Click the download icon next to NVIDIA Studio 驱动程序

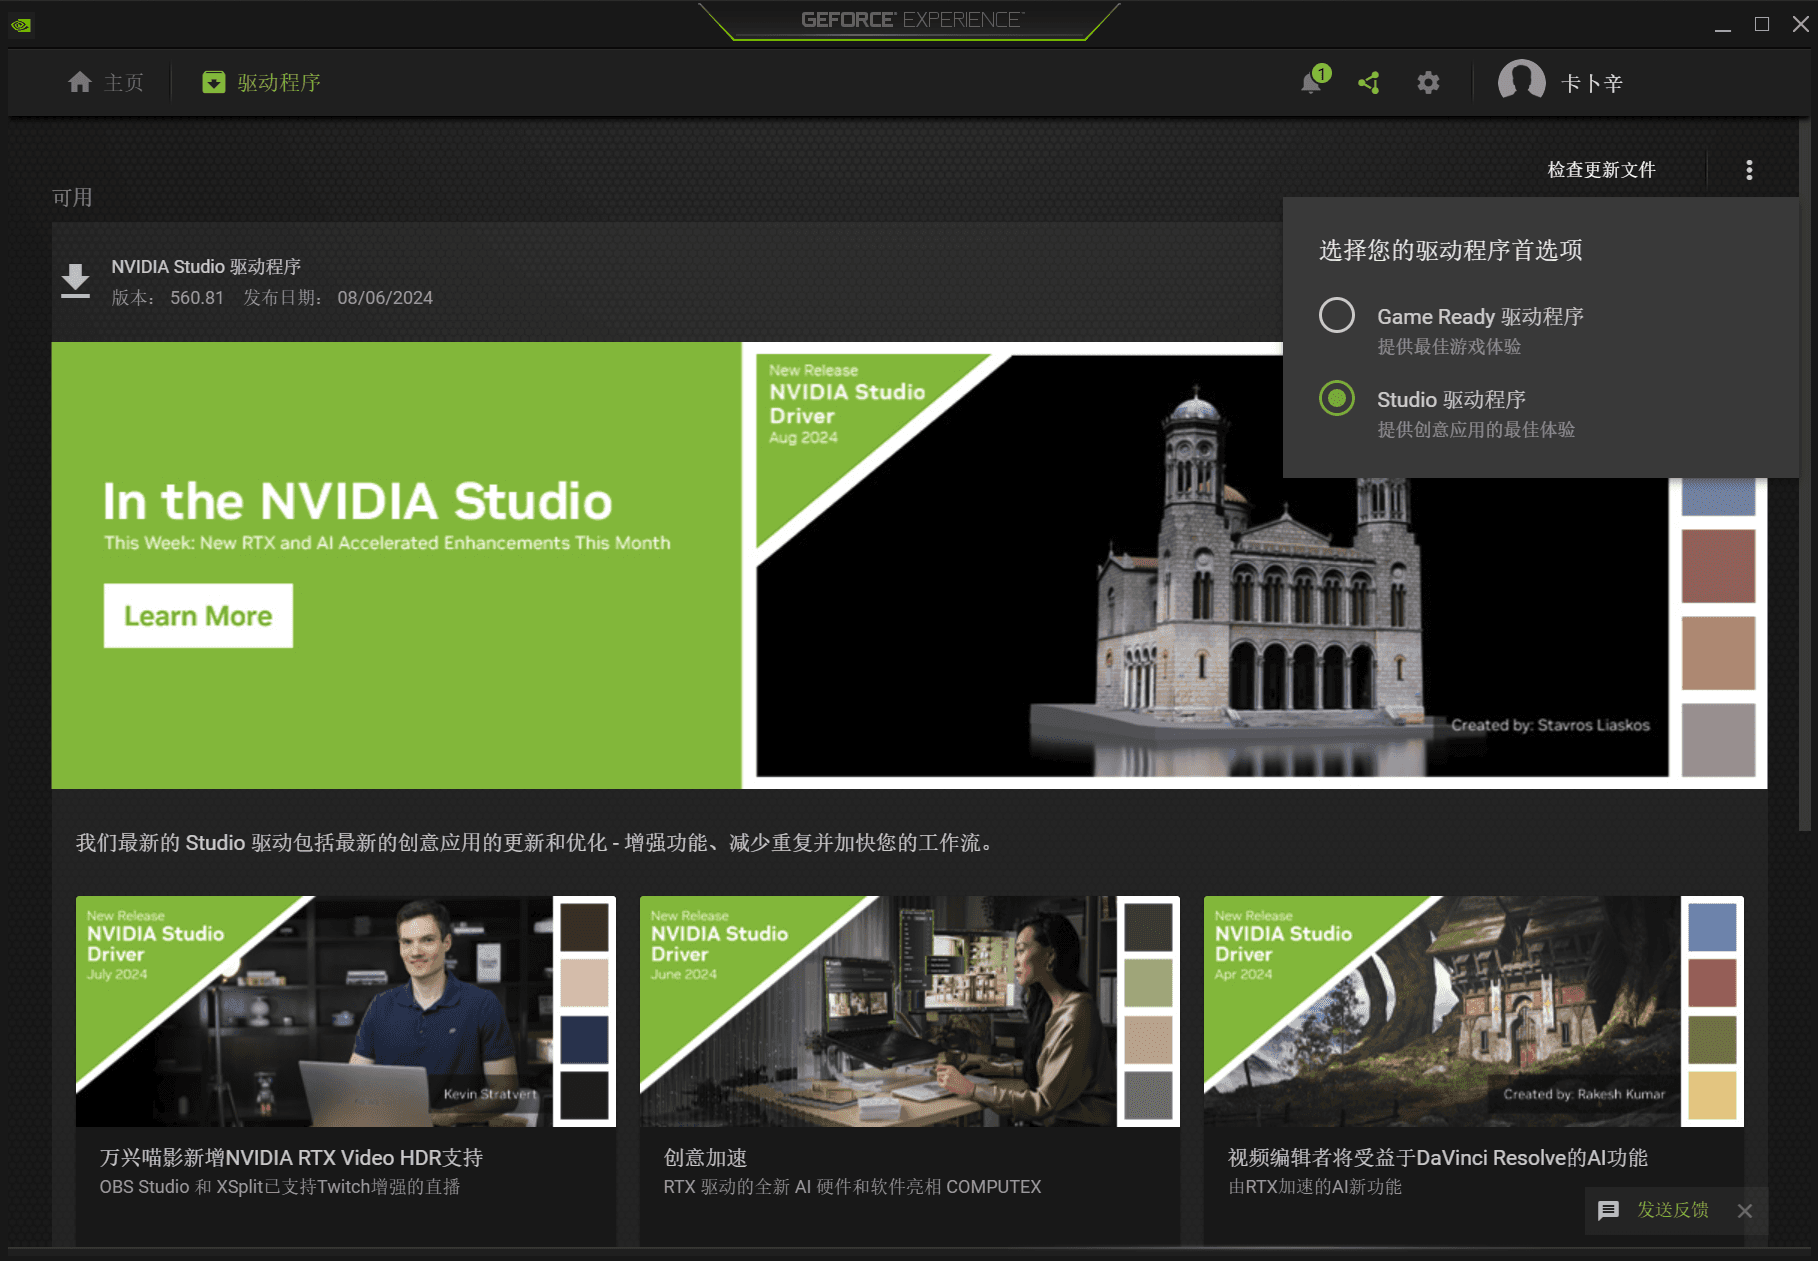(x=75, y=280)
